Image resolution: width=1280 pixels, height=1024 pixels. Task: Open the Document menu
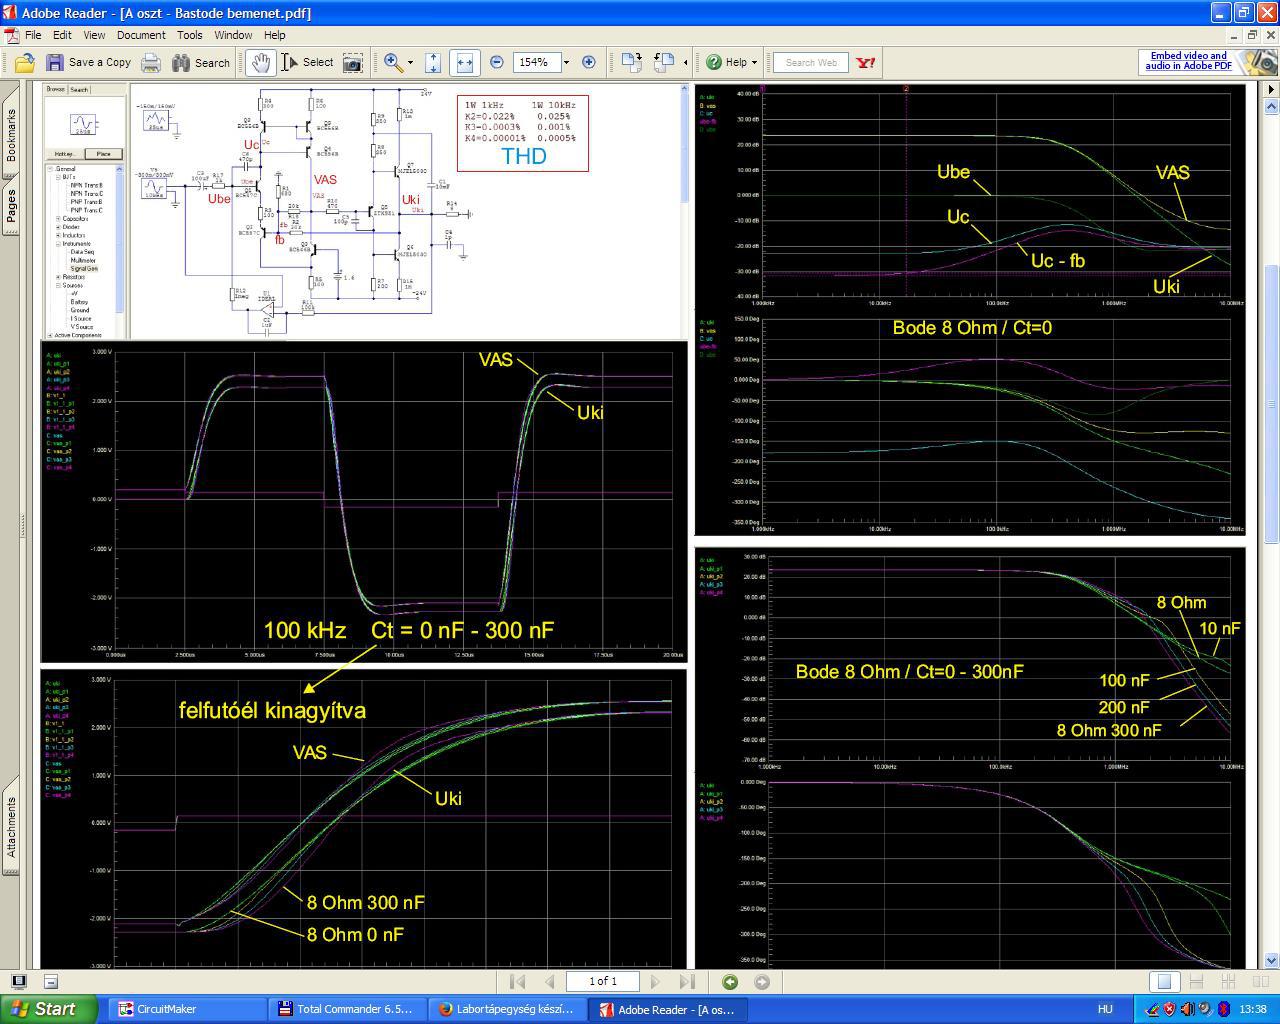141,35
